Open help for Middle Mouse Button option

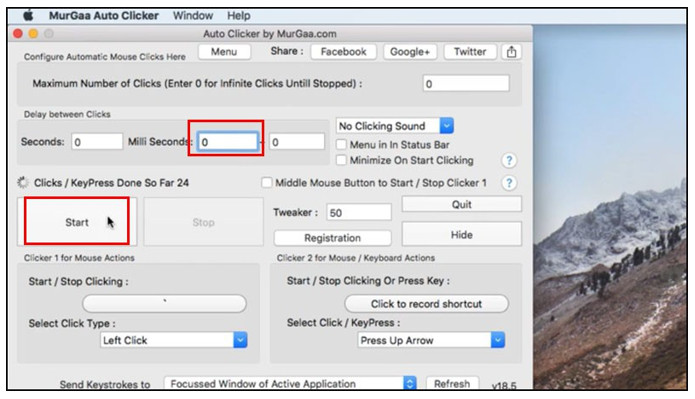(509, 182)
